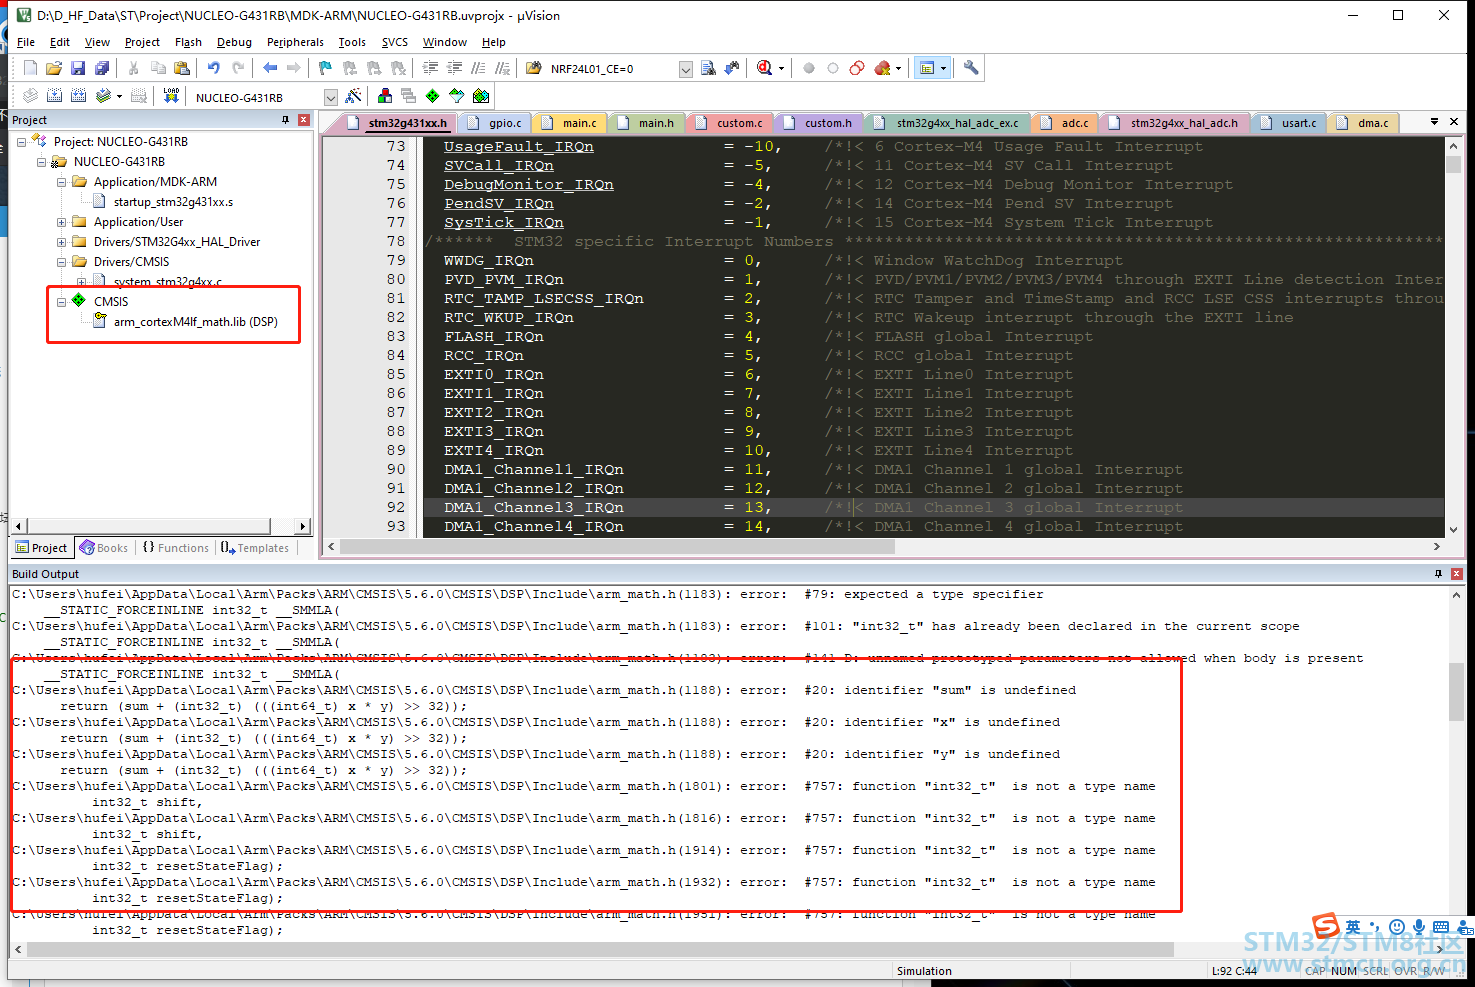Open the Project menu
The height and width of the screenshot is (987, 1475).
coord(142,42)
